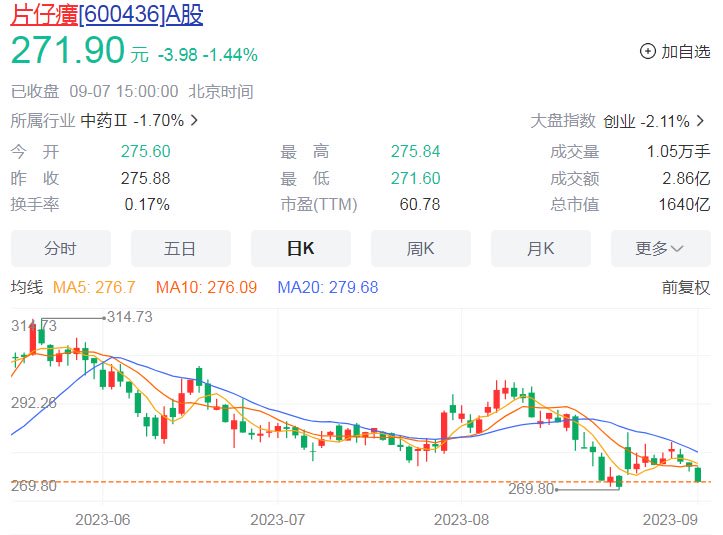Open the 片仔癀[600436]A股 stock link
Viewport: 723px width, 535px height.
107,15
